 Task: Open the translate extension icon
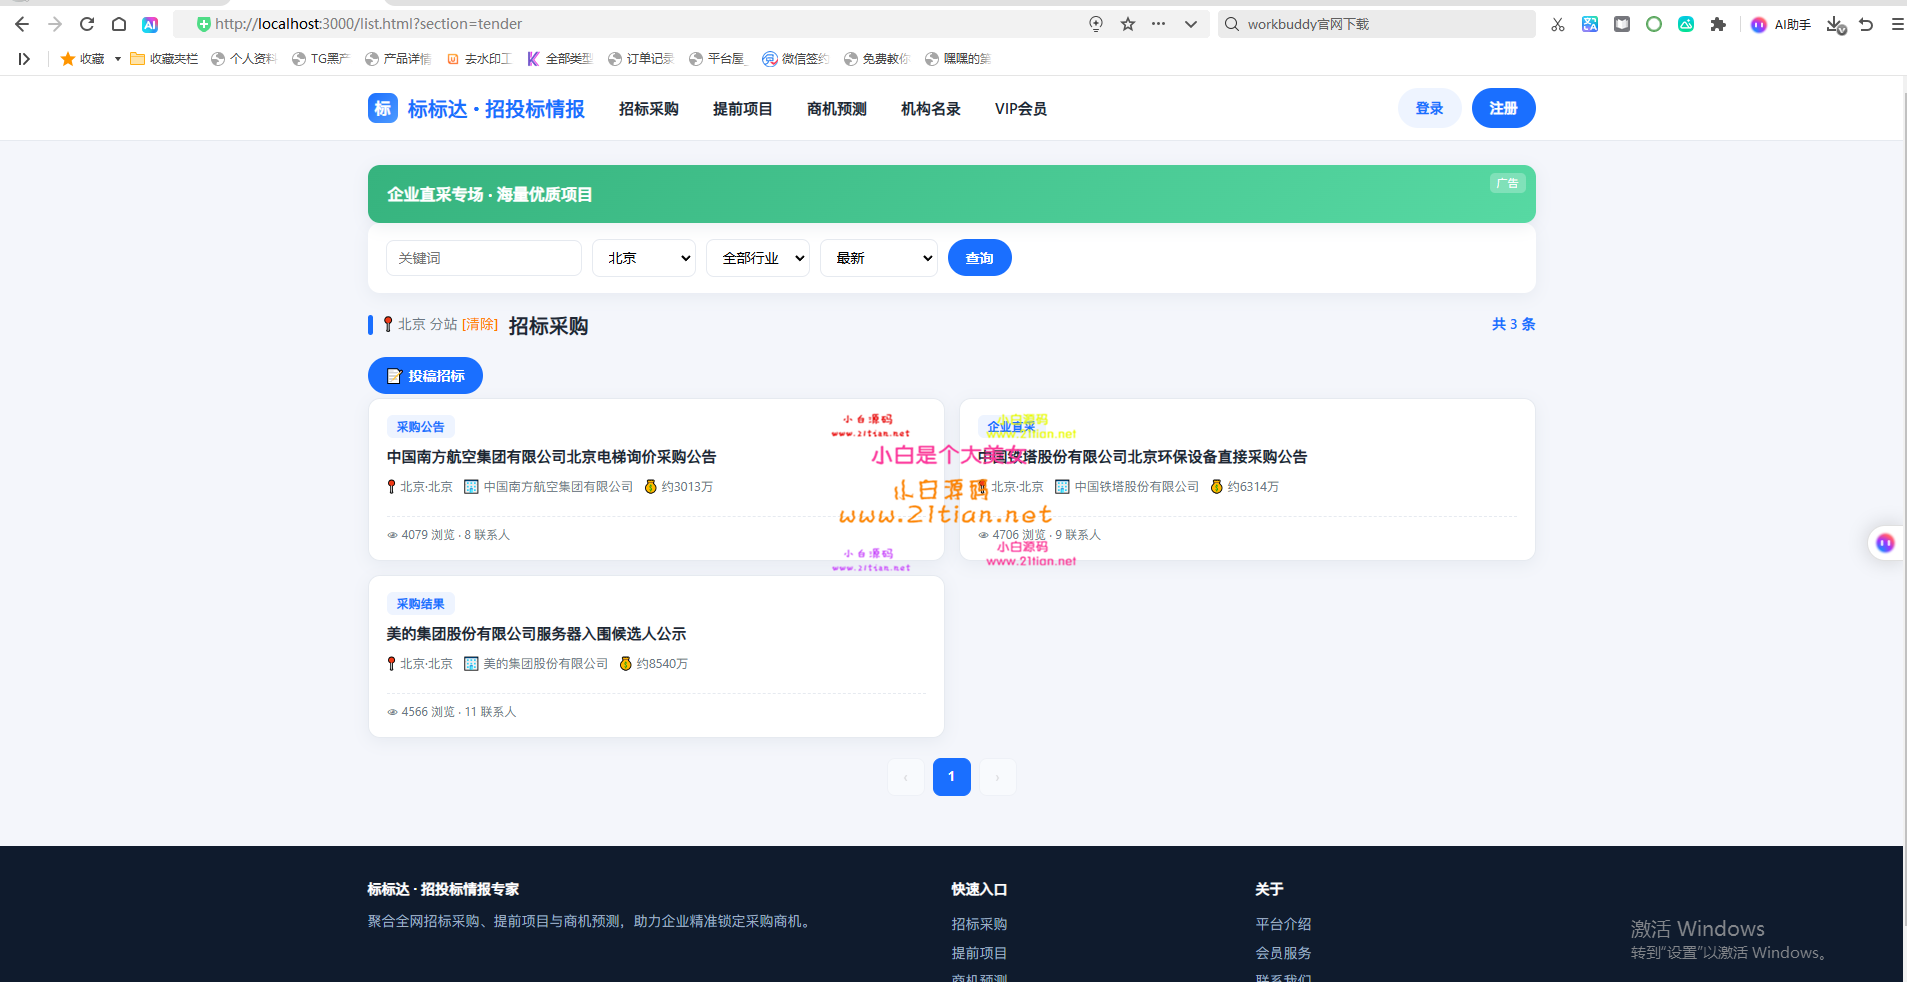coord(1590,24)
